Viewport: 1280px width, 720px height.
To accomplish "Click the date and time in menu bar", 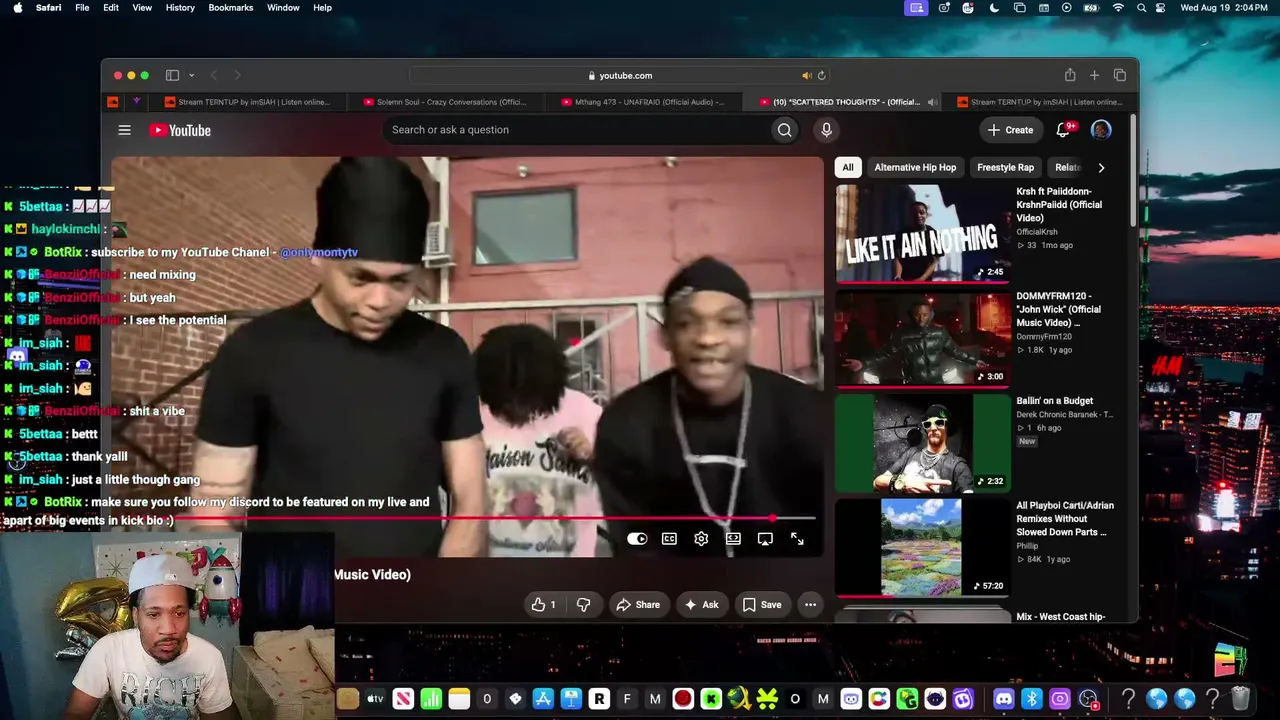I will pos(1225,8).
